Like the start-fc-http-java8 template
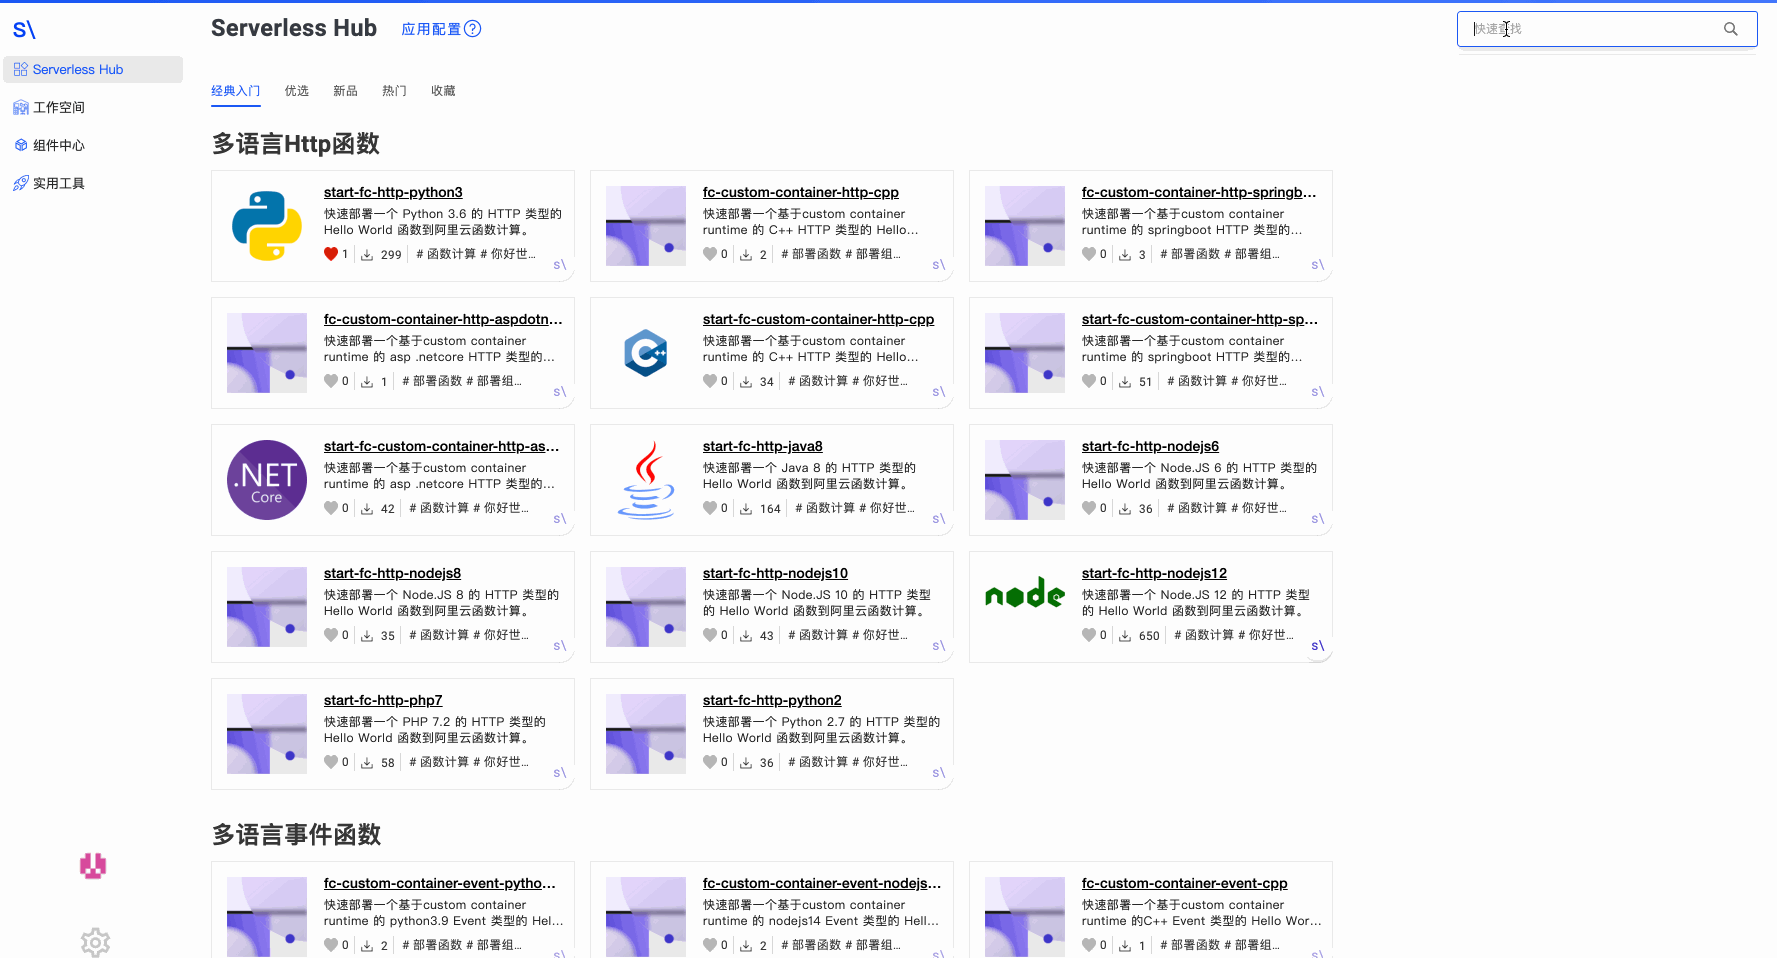Viewport: 1777px width, 958px height. [712, 507]
